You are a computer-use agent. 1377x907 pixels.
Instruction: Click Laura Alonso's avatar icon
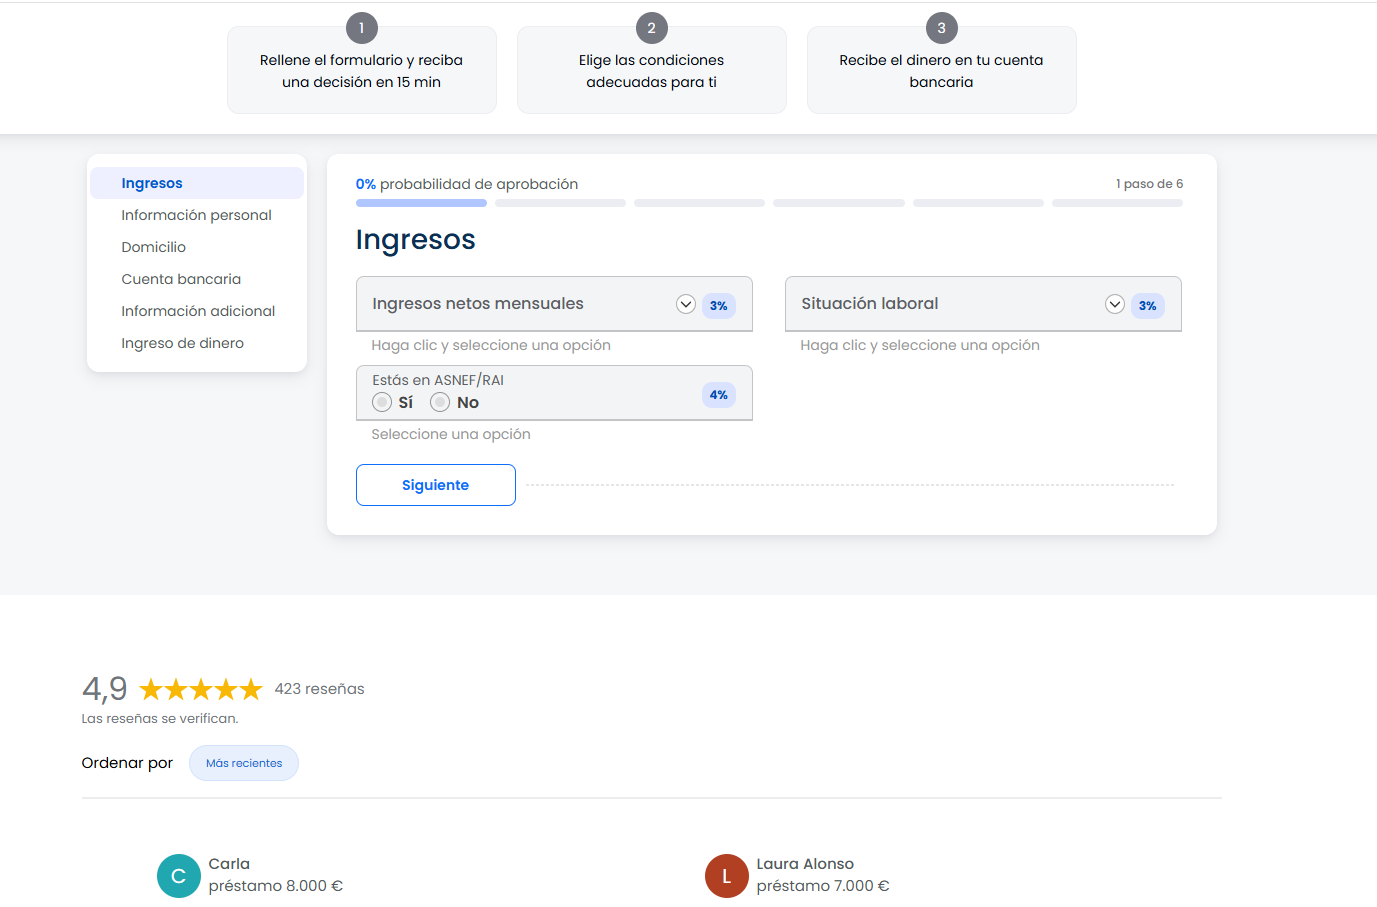[x=727, y=876]
